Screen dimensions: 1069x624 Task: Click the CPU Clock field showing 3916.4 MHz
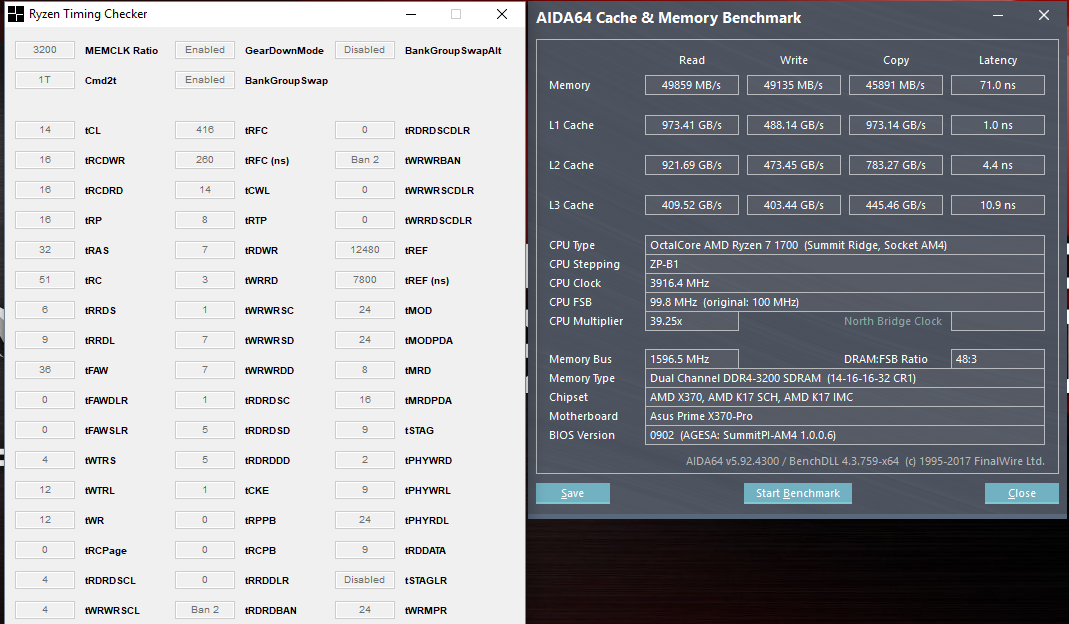[x=845, y=283]
